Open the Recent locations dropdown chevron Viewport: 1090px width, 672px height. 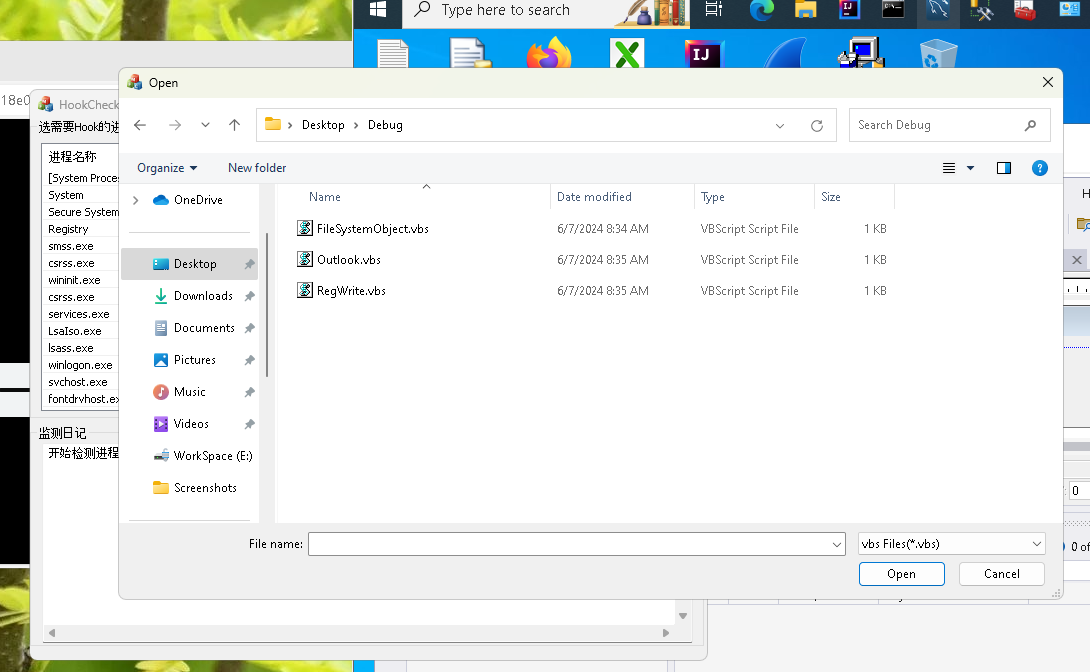click(205, 125)
